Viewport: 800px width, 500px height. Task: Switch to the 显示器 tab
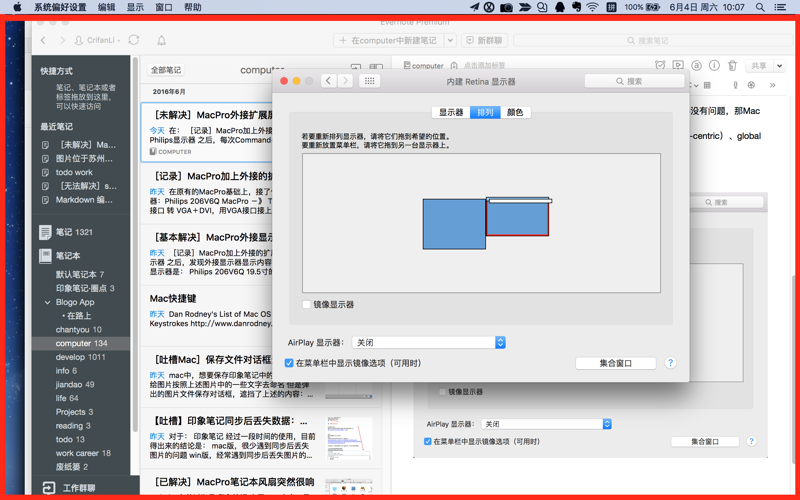451,112
